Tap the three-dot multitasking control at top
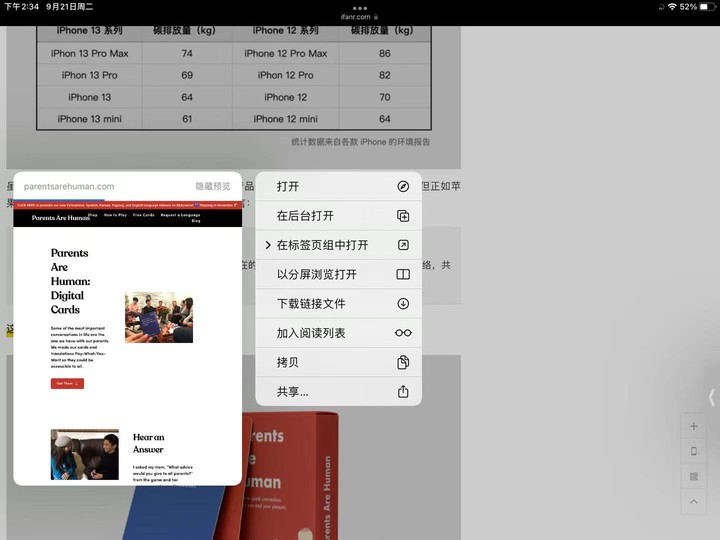Image resolution: width=720 pixels, height=540 pixels. click(x=360, y=7)
